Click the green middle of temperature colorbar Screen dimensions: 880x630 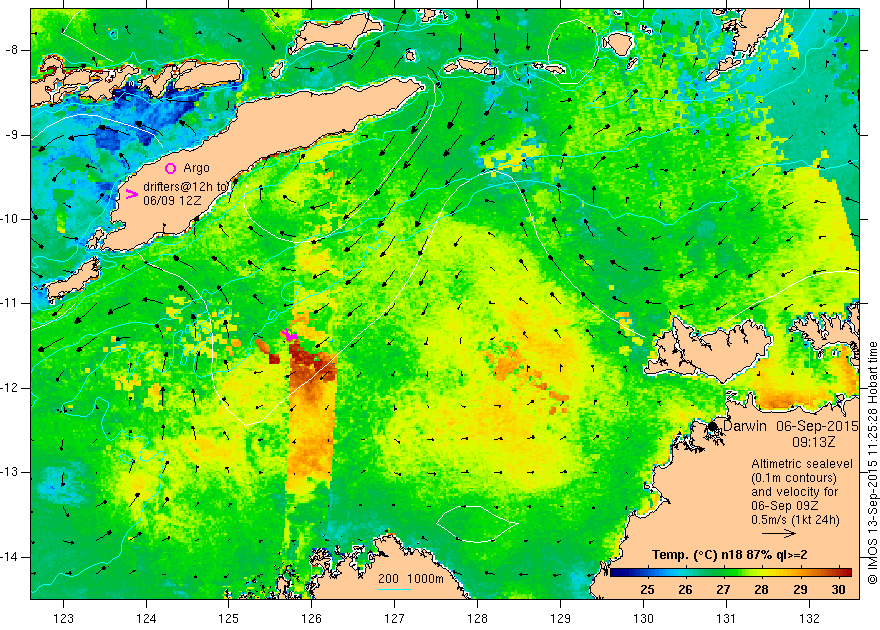[731, 573]
